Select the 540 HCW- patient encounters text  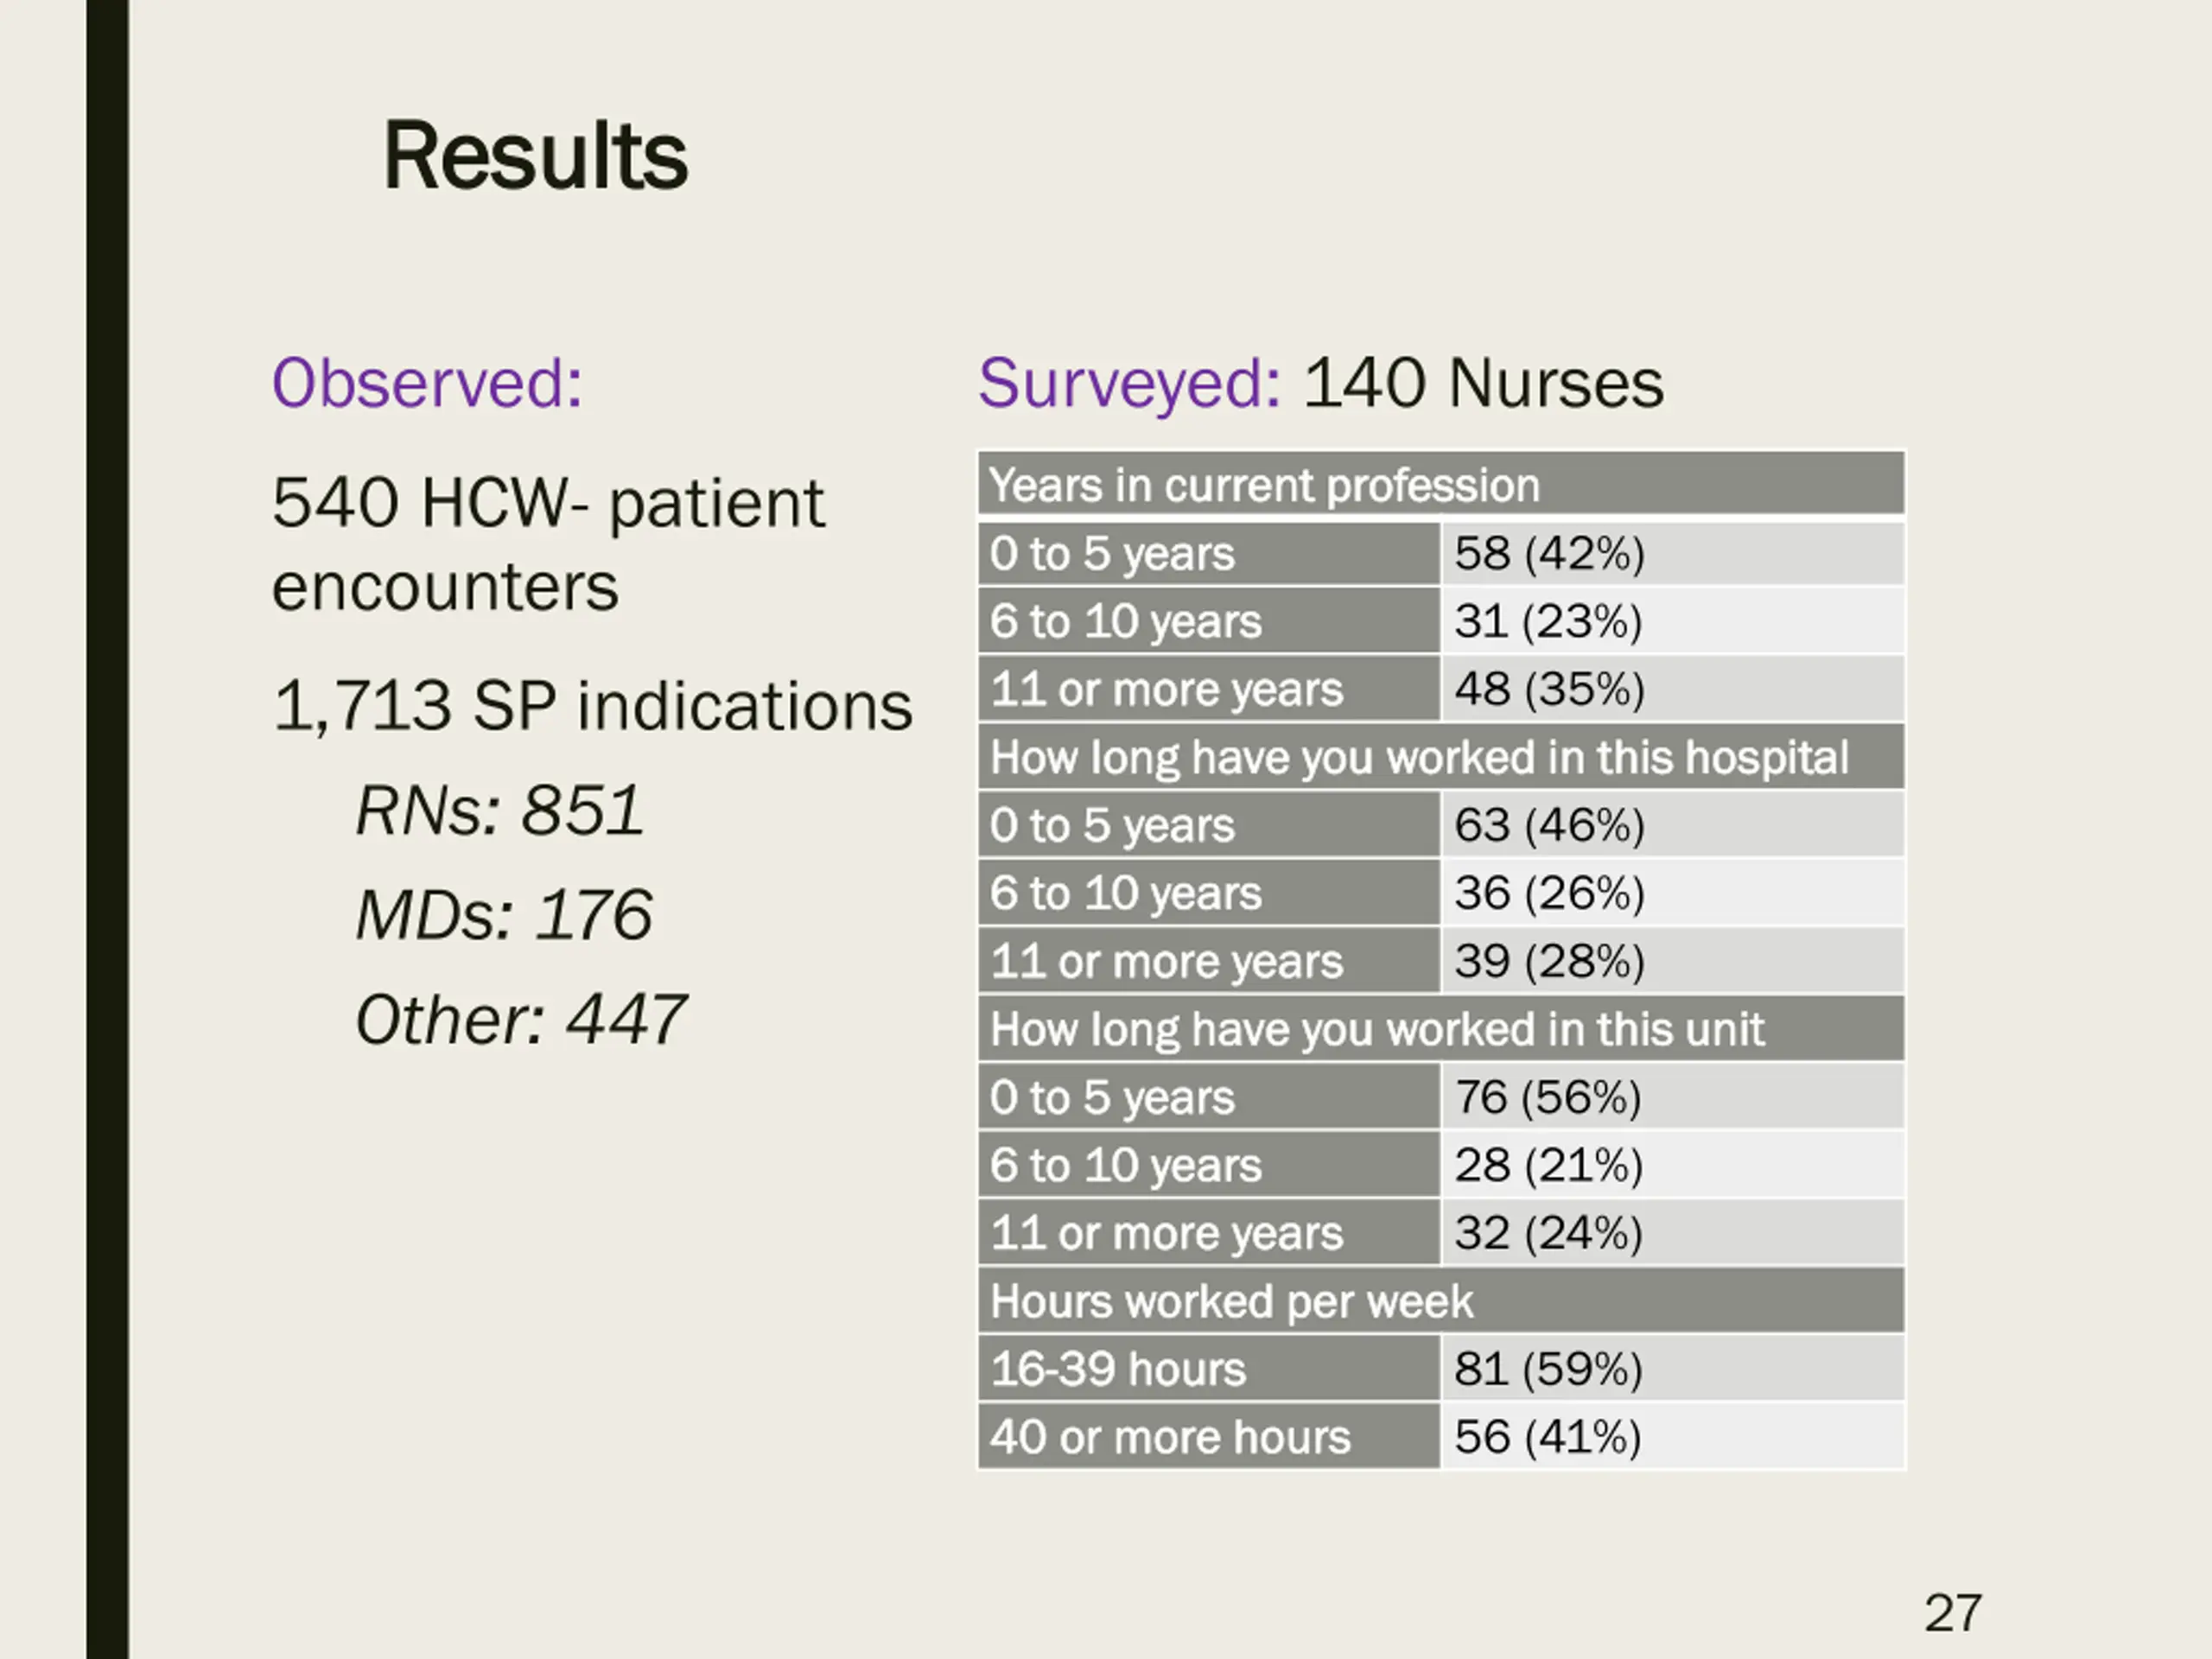click(547, 543)
